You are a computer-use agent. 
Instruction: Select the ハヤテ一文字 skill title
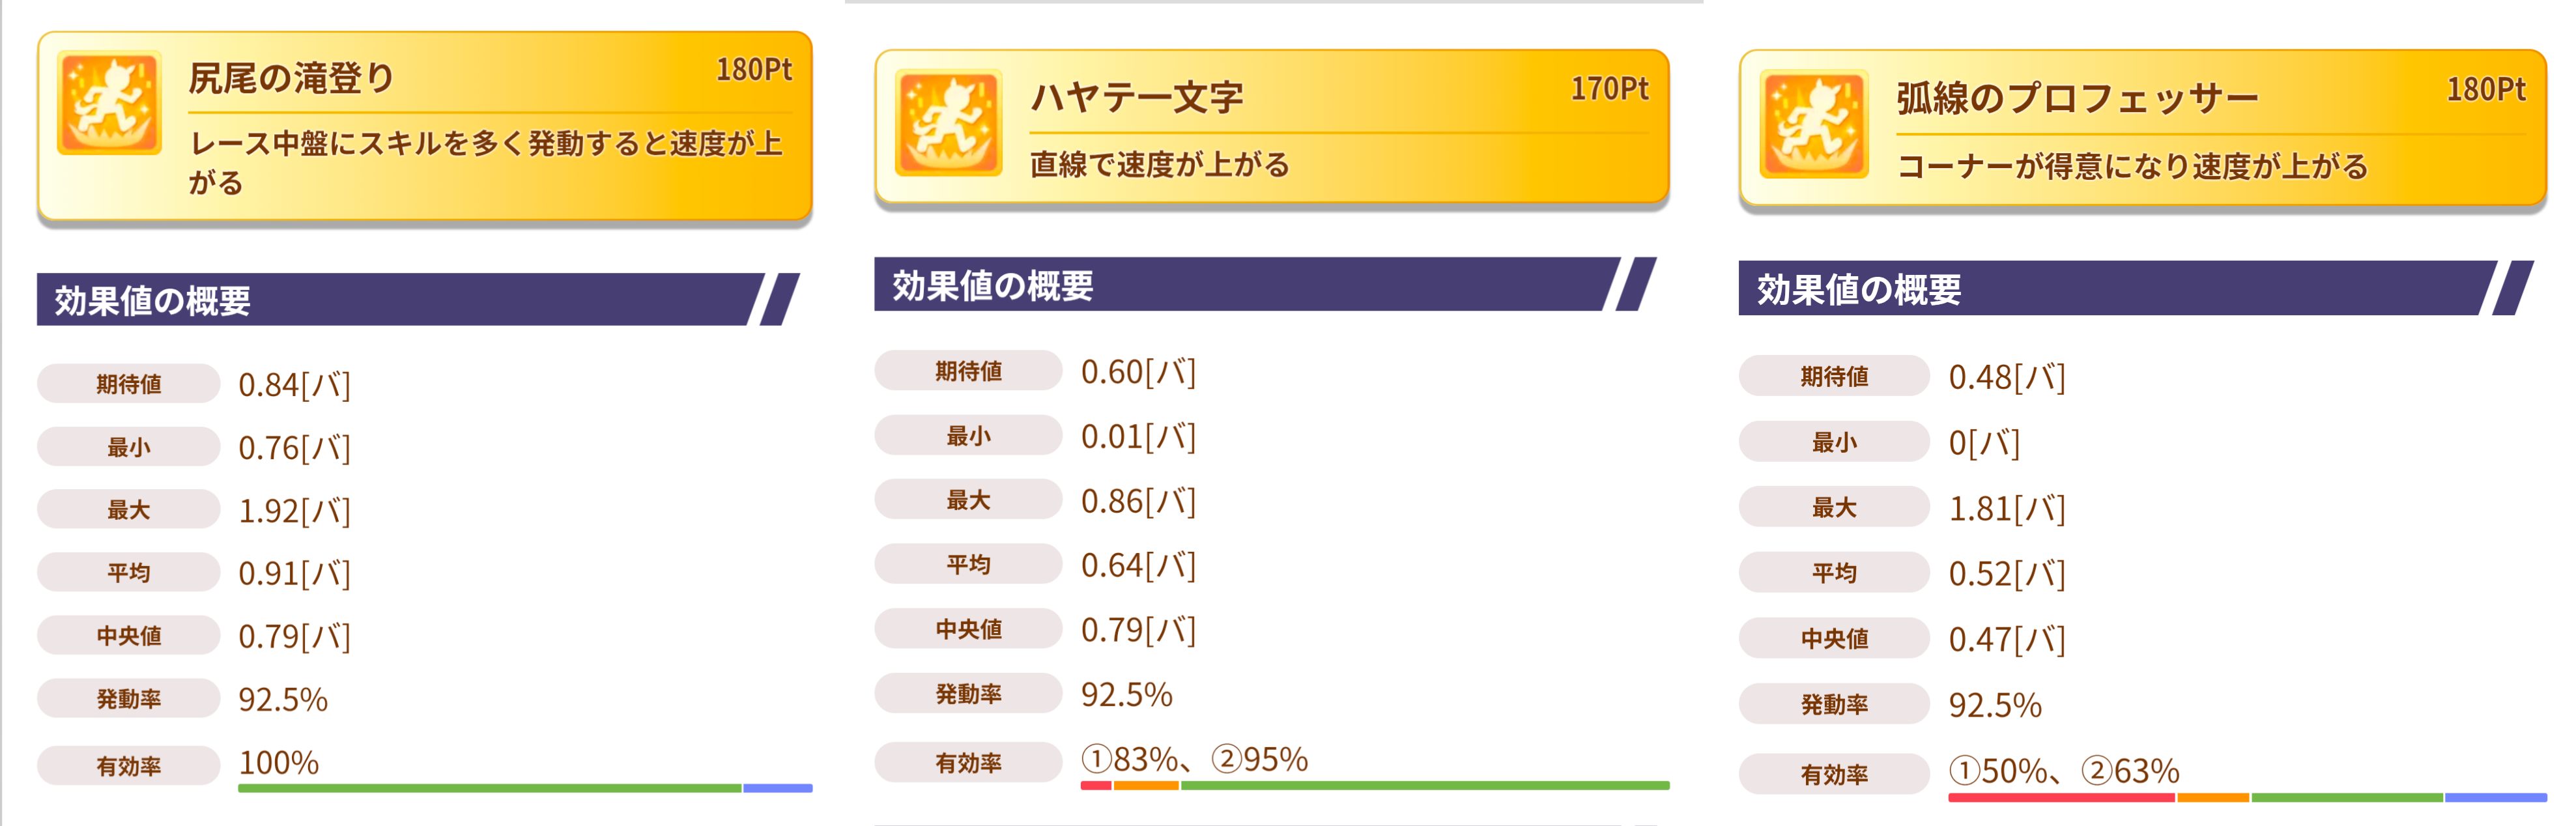[1137, 97]
